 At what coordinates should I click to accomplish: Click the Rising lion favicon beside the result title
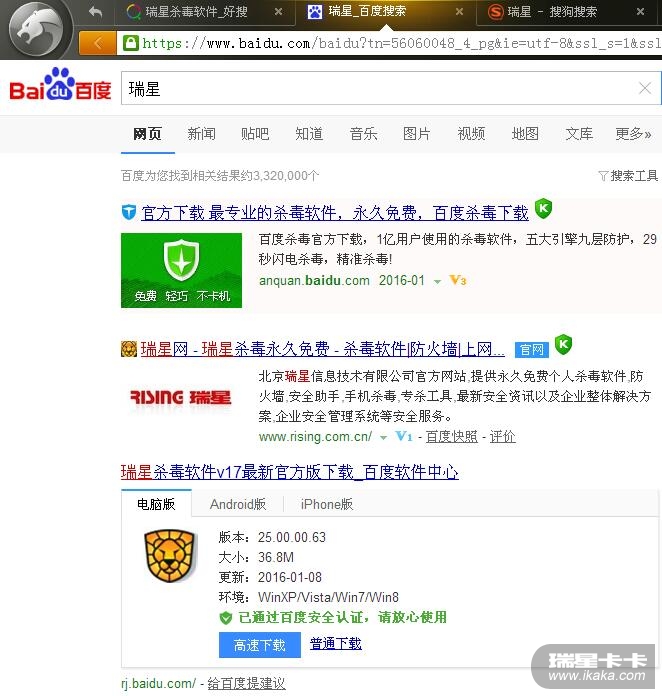129,349
